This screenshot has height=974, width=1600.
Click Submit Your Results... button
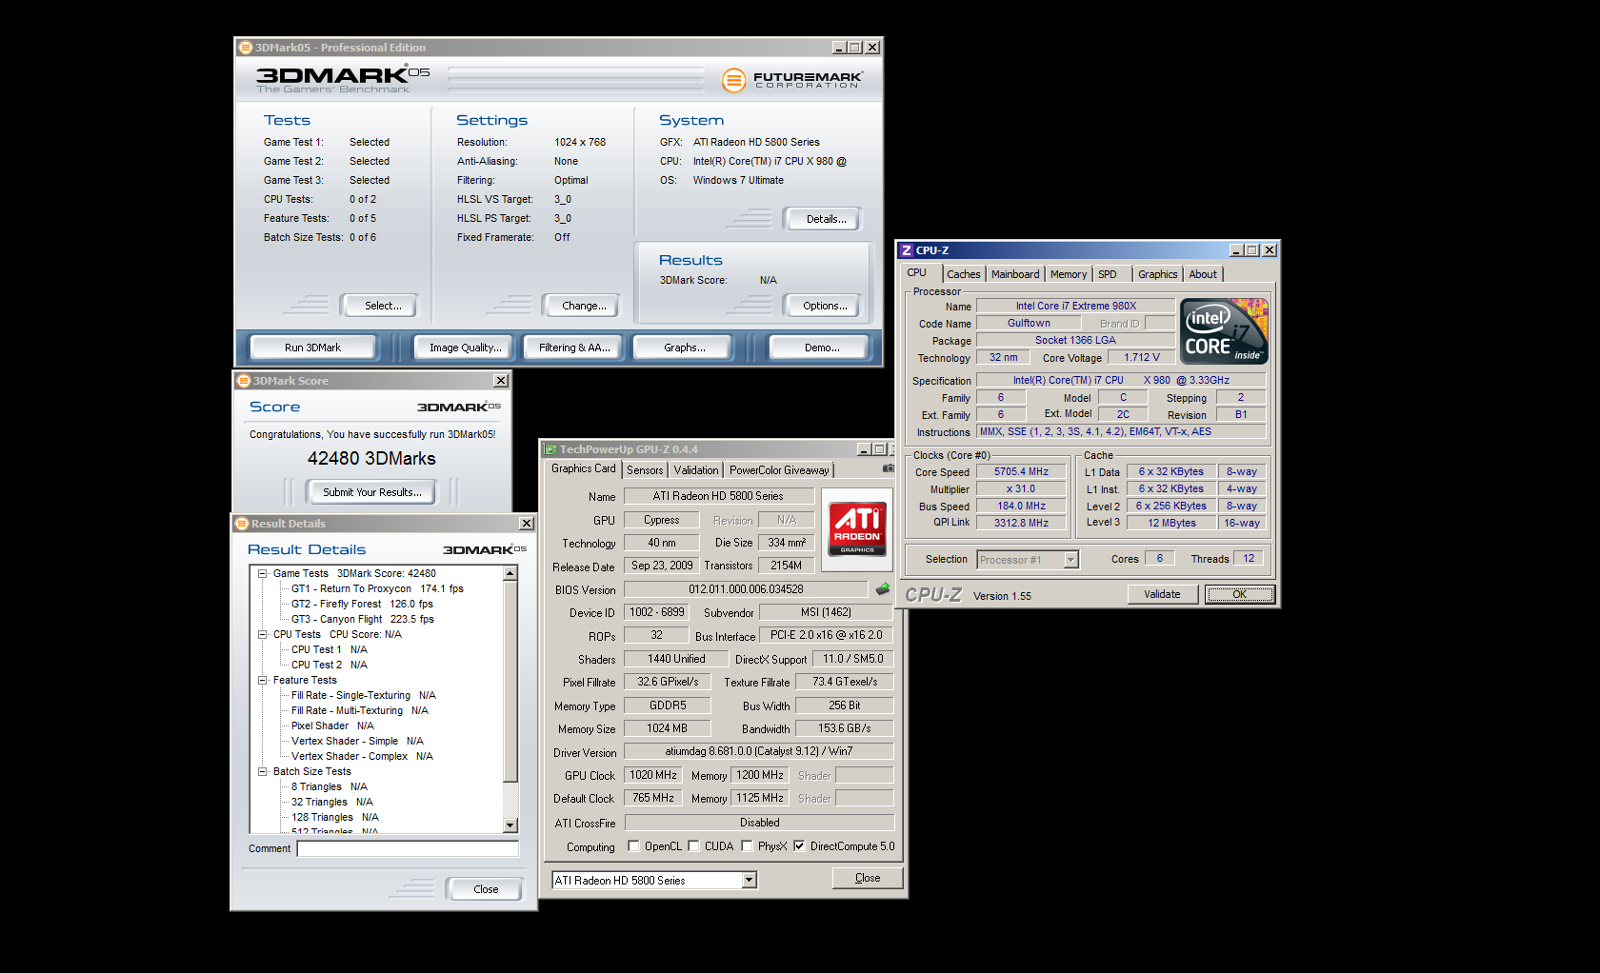(x=372, y=492)
